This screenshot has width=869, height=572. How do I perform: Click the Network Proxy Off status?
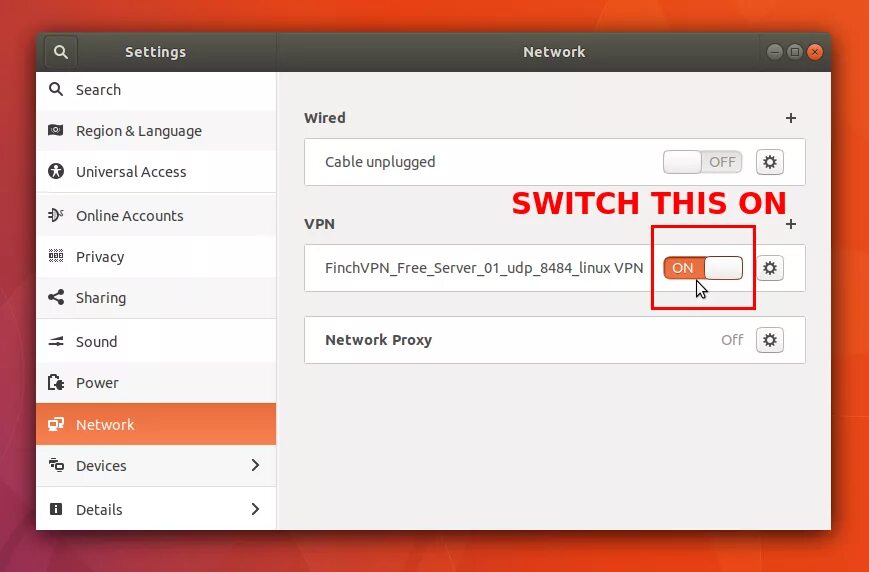click(732, 340)
